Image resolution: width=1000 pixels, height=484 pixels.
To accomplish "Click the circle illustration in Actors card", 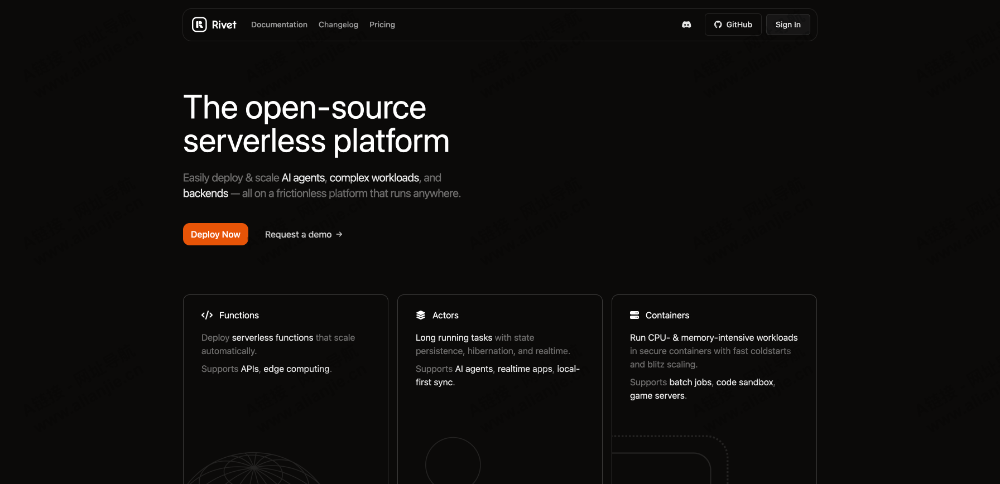I will point(453,460).
